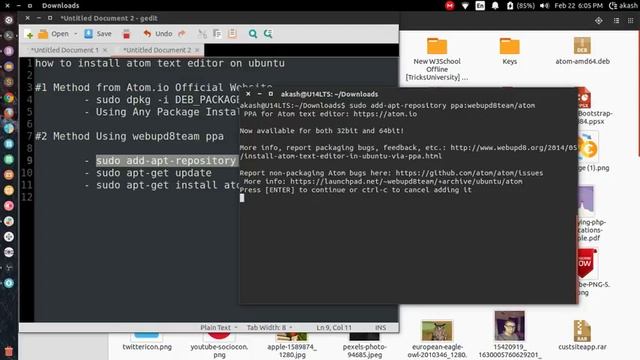Click the print icon in gedit toolbar
Screen dimensions: 640x360
(127, 34)
